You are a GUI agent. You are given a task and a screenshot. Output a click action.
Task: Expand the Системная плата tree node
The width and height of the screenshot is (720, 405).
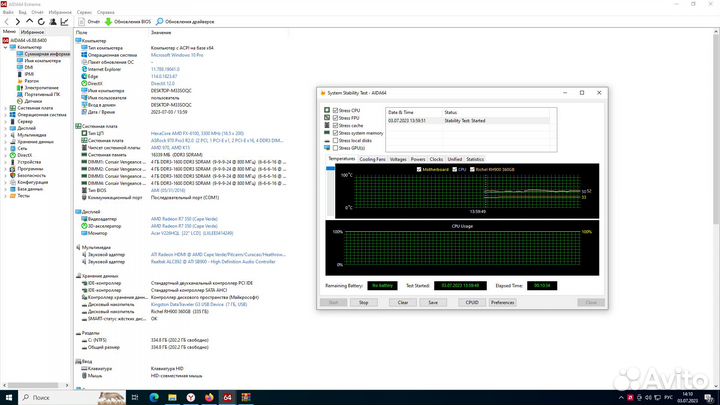click(x=6, y=108)
